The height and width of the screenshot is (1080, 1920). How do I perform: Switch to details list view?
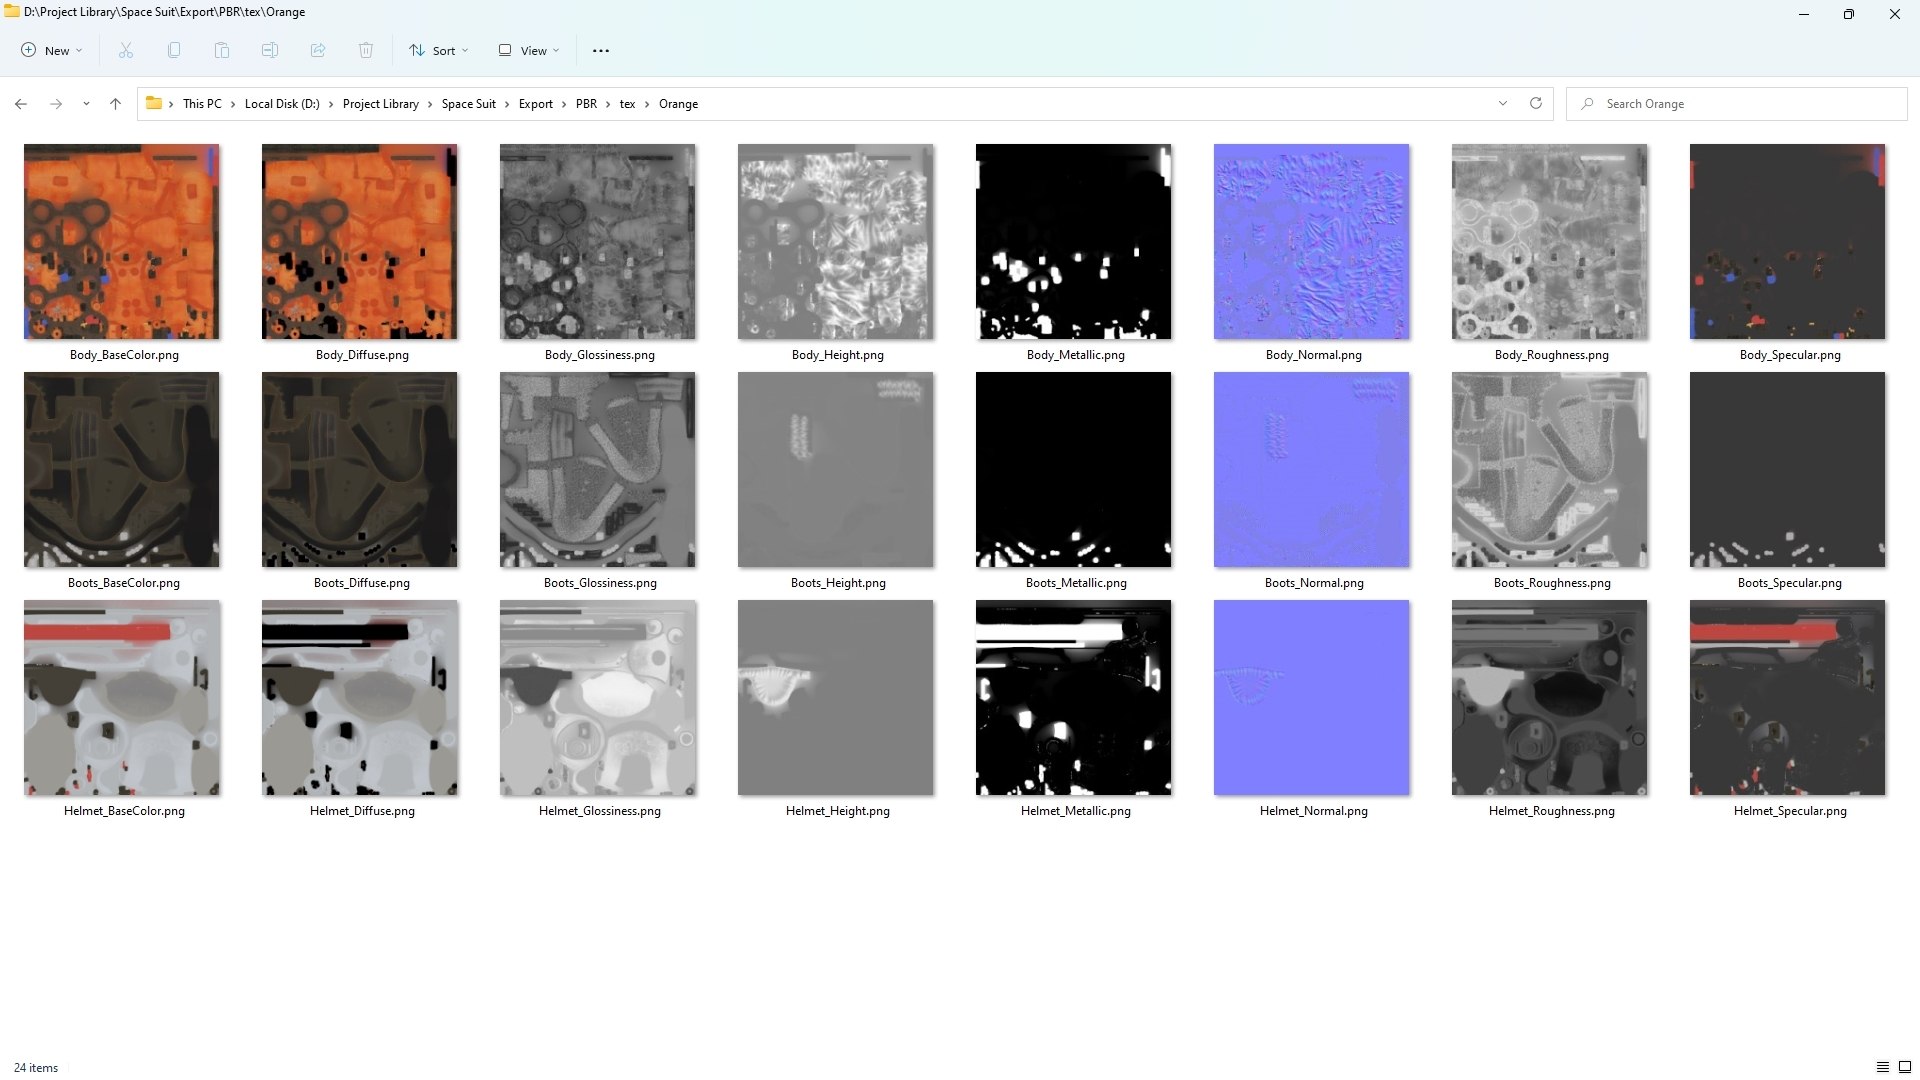[x=1882, y=1067]
